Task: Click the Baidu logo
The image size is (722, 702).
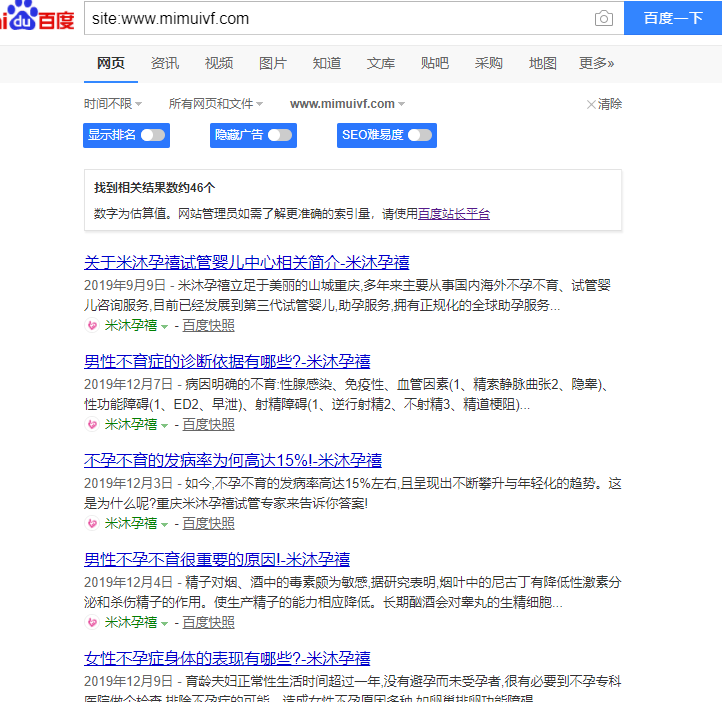Action: click(x=37, y=17)
